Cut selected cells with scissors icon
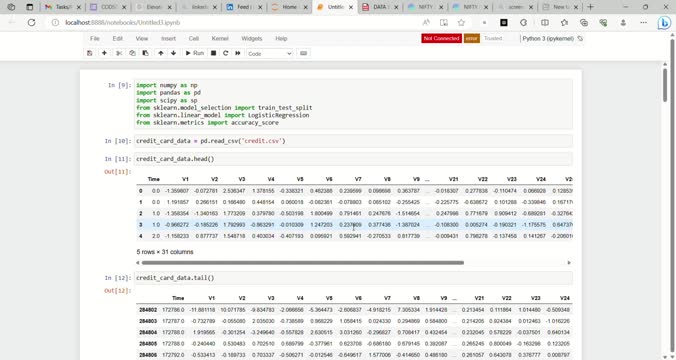The height and width of the screenshot is (360, 676). pyautogui.click(x=119, y=53)
